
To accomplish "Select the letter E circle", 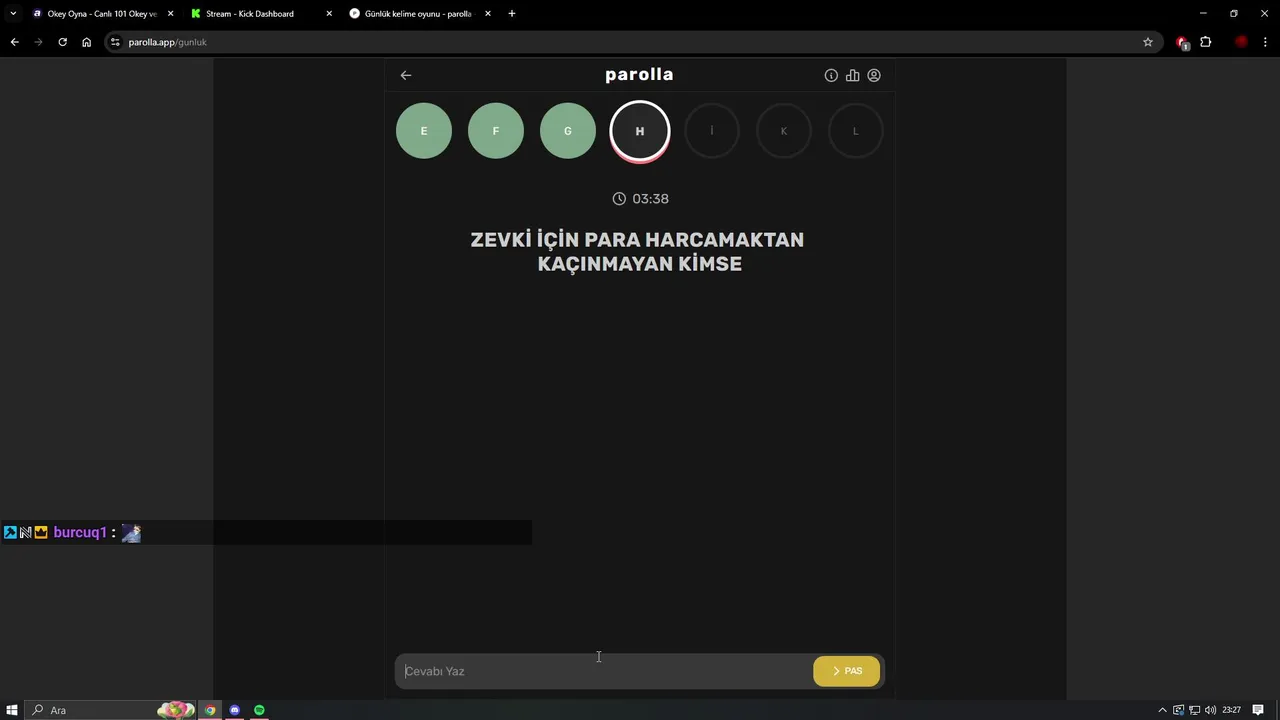I will pyautogui.click(x=424, y=131).
